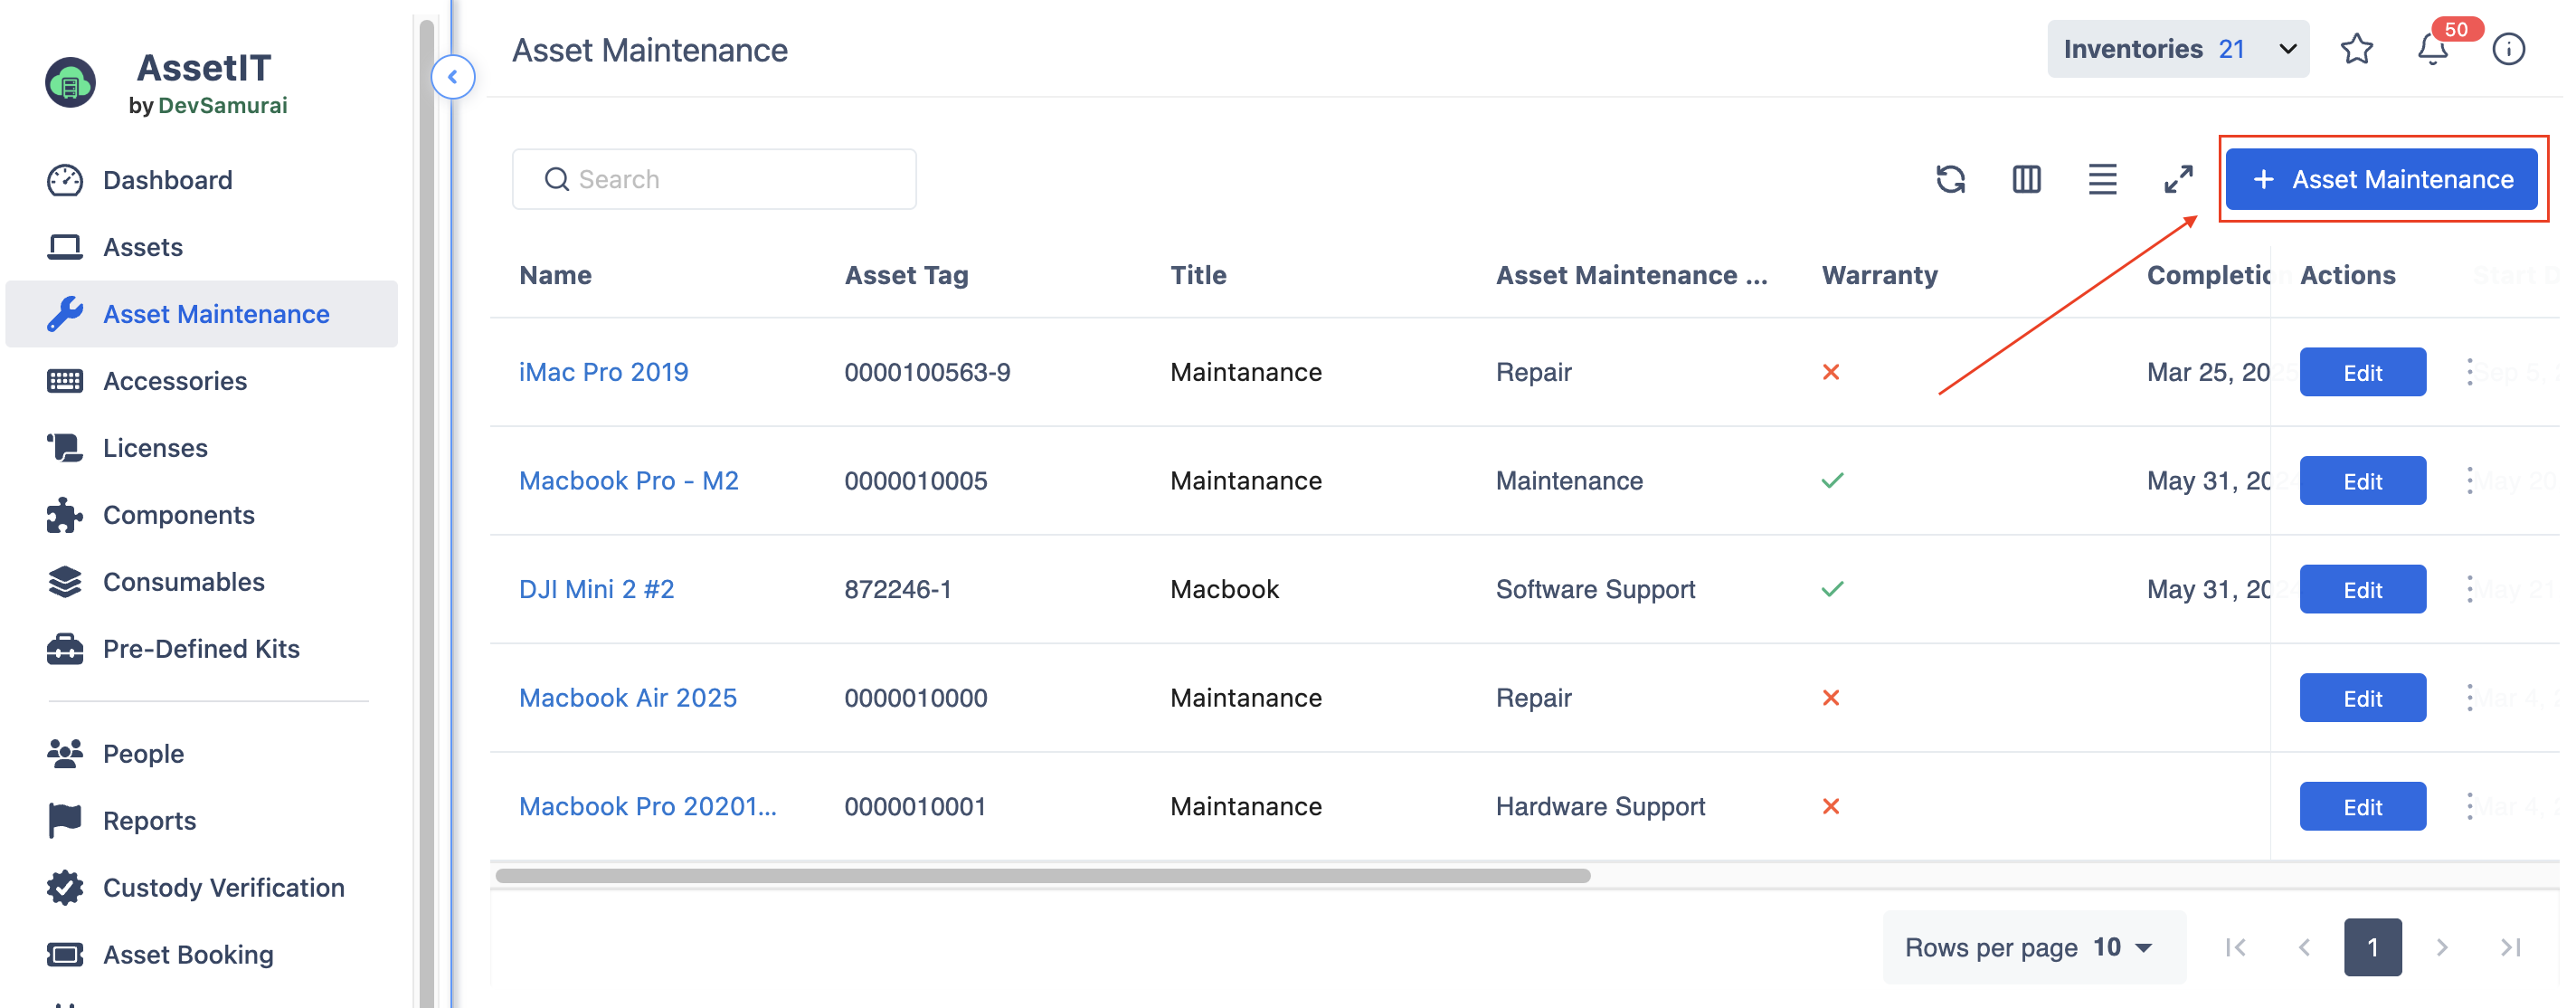Open notifications bell with 50 badge

pyautogui.click(x=2432, y=49)
